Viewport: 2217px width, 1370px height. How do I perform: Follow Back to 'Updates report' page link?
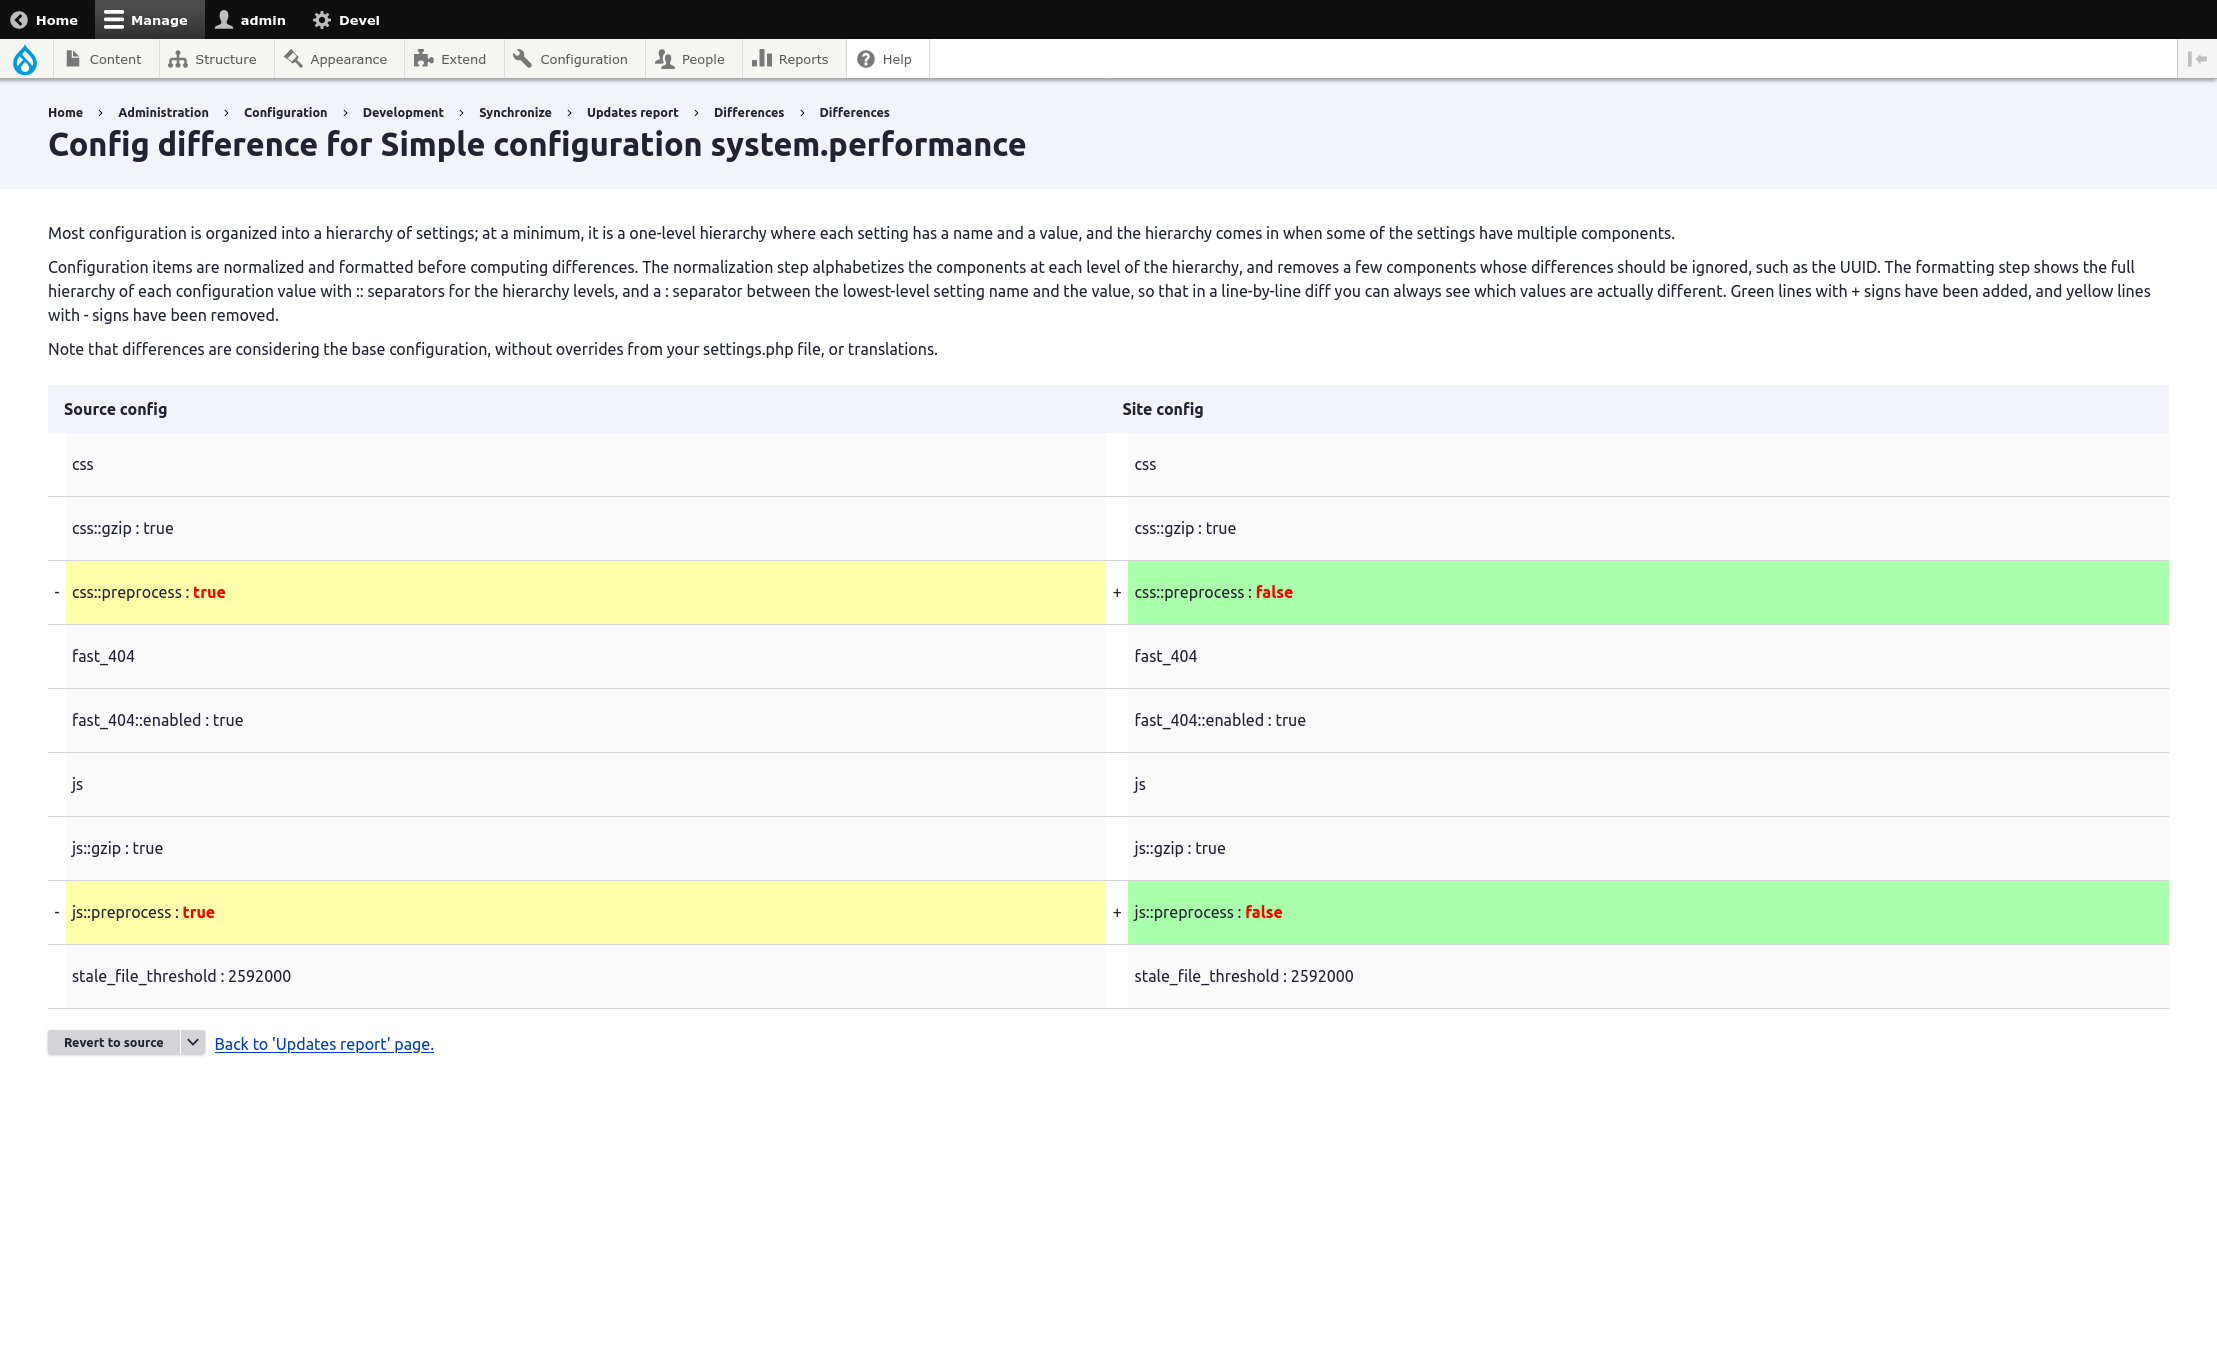pyautogui.click(x=324, y=1044)
